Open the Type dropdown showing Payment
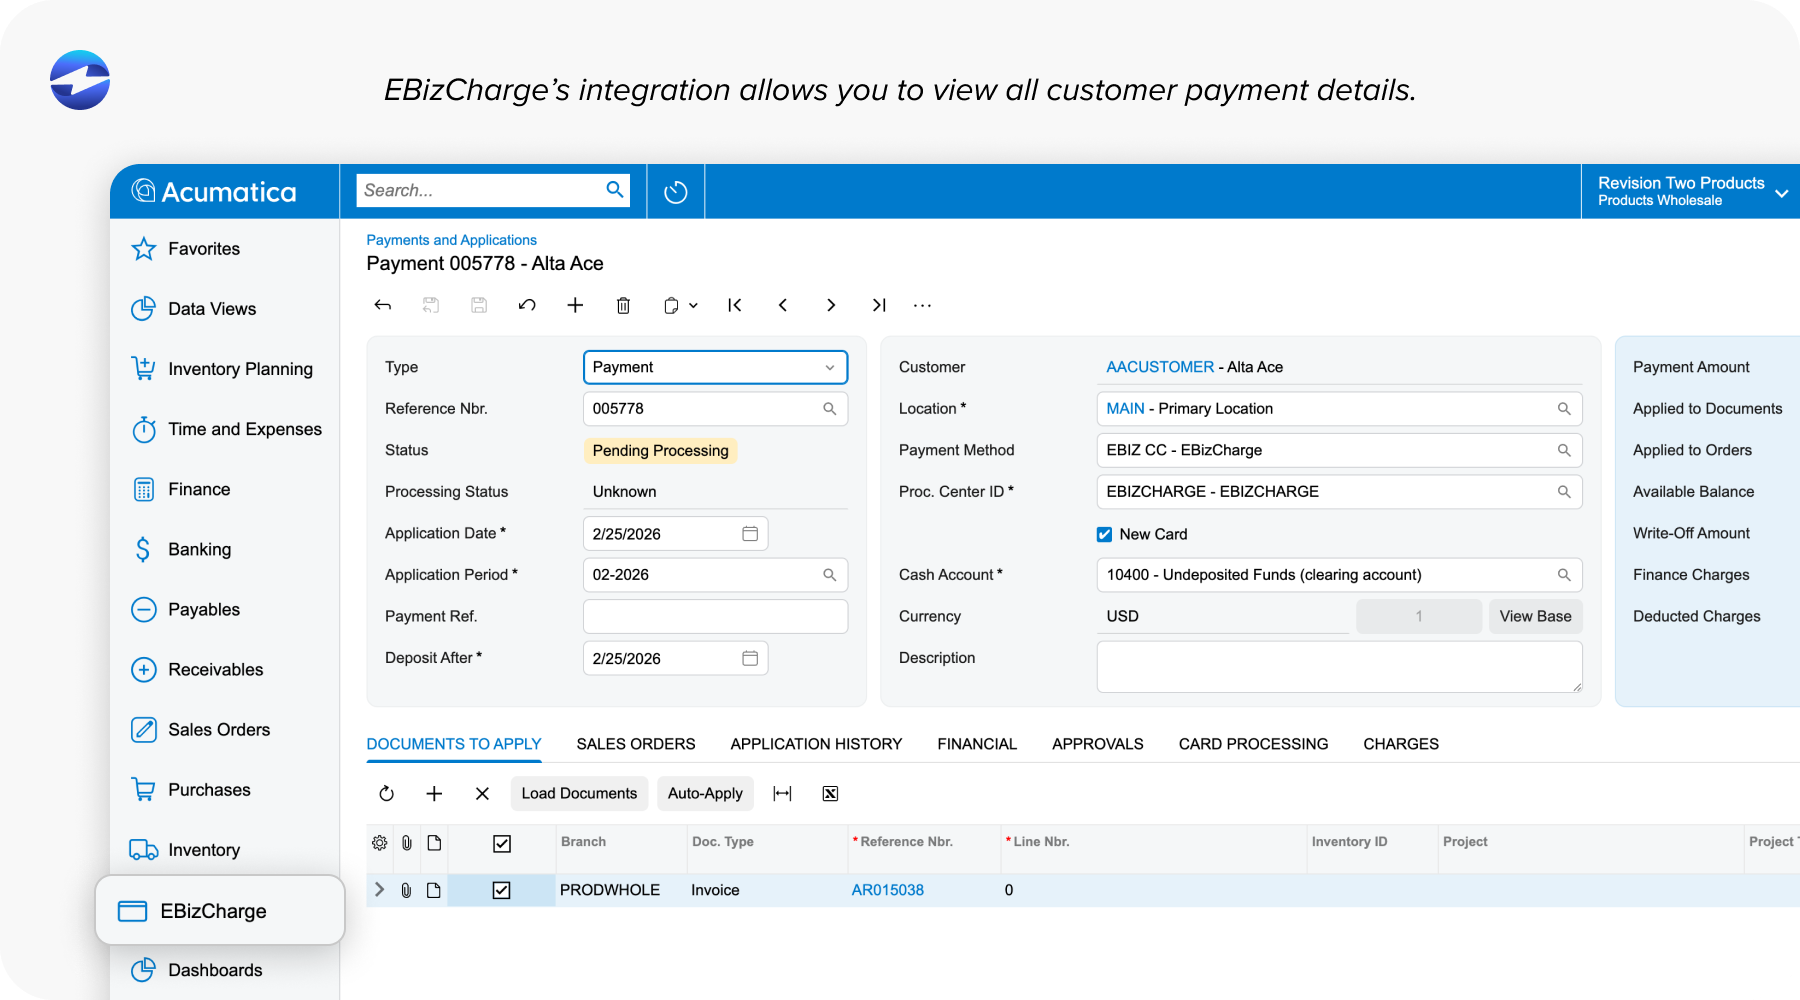1800x1000 pixels. tap(829, 367)
